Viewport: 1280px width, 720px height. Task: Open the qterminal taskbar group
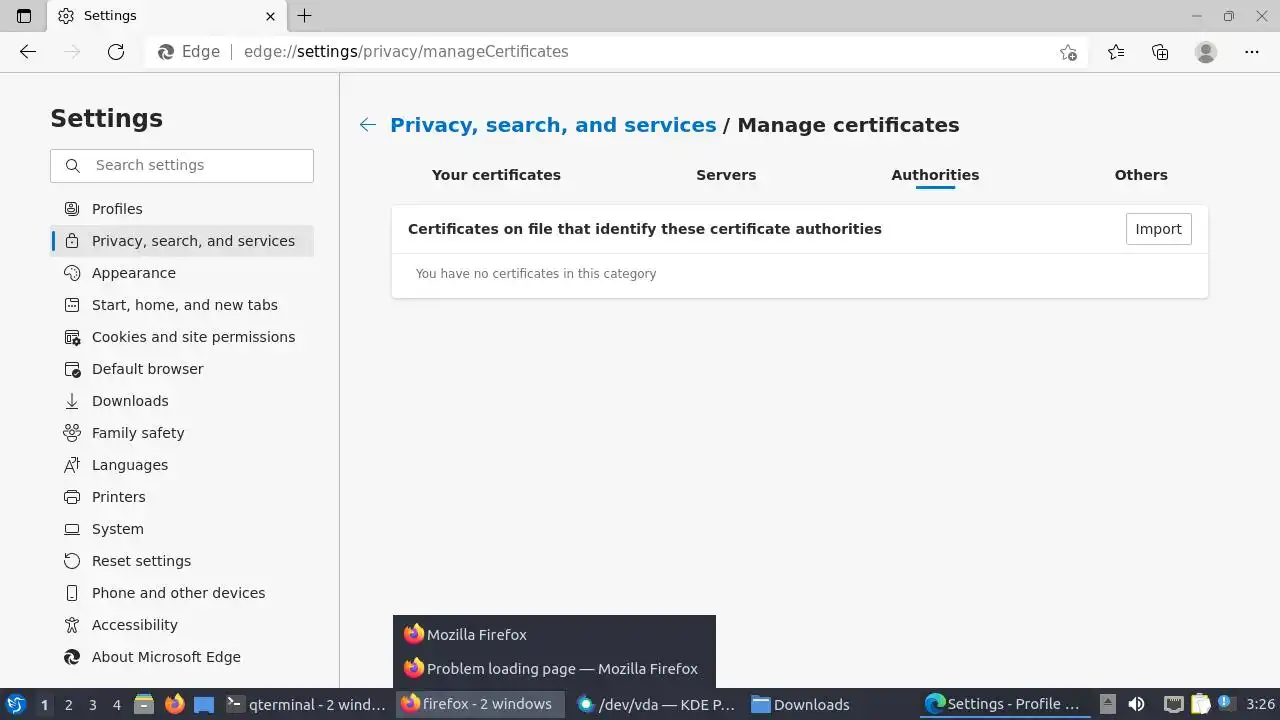306,704
